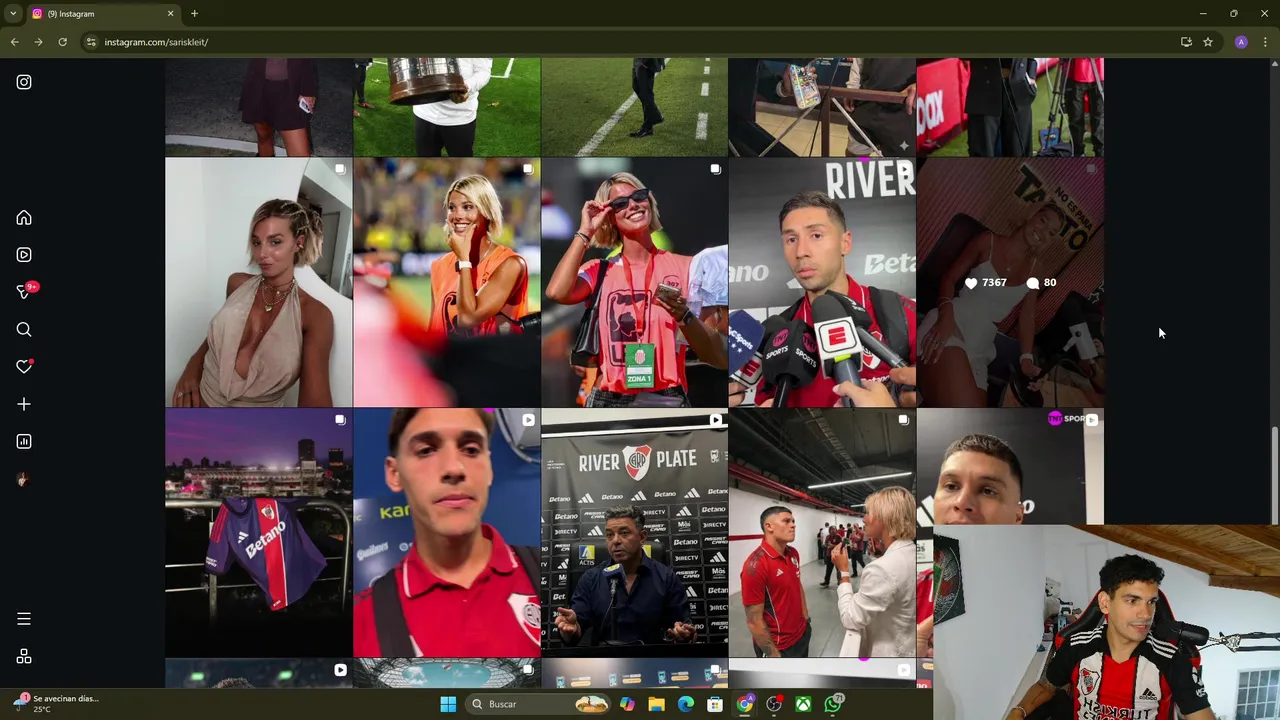The height and width of the screenshot is (720, 1280).
Task: Launch Microsoft Edge from taskbar
Action: pyautogui.click(x=685, y=704)
